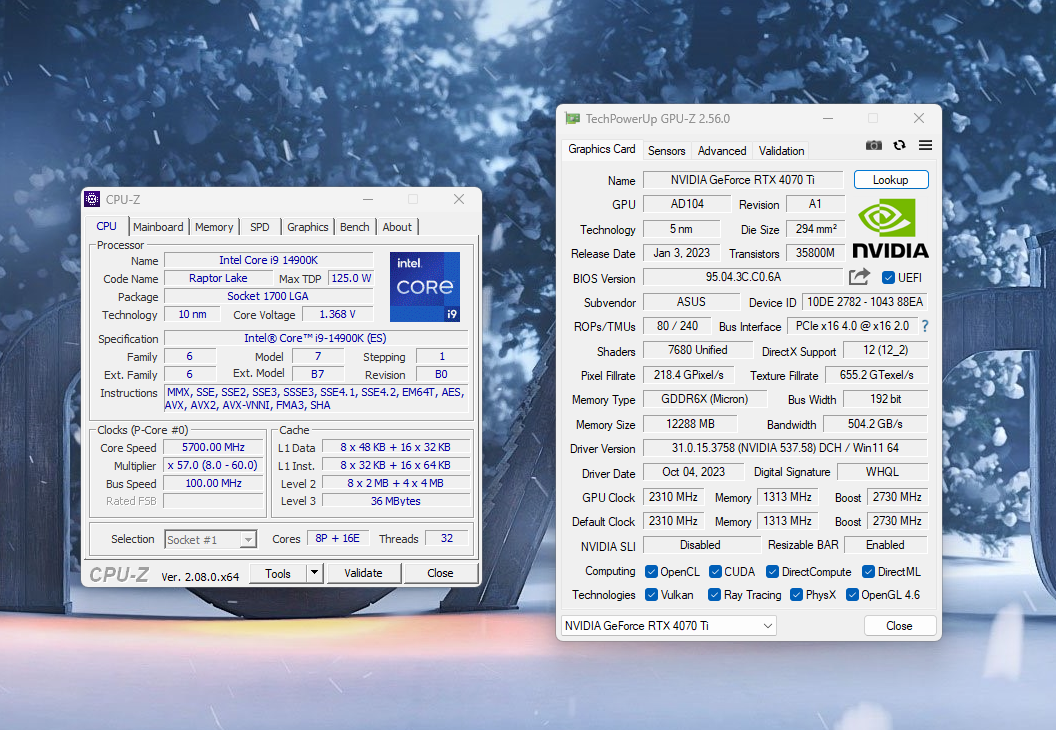Switch to the Bench tab in CPU-Z
1056x730 pixels.
click(355, 227)
